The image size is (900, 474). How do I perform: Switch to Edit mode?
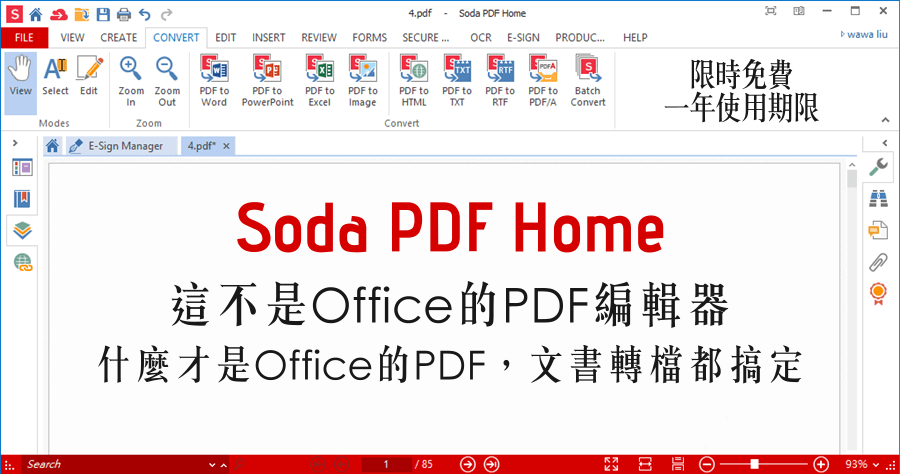click(89, 76)
